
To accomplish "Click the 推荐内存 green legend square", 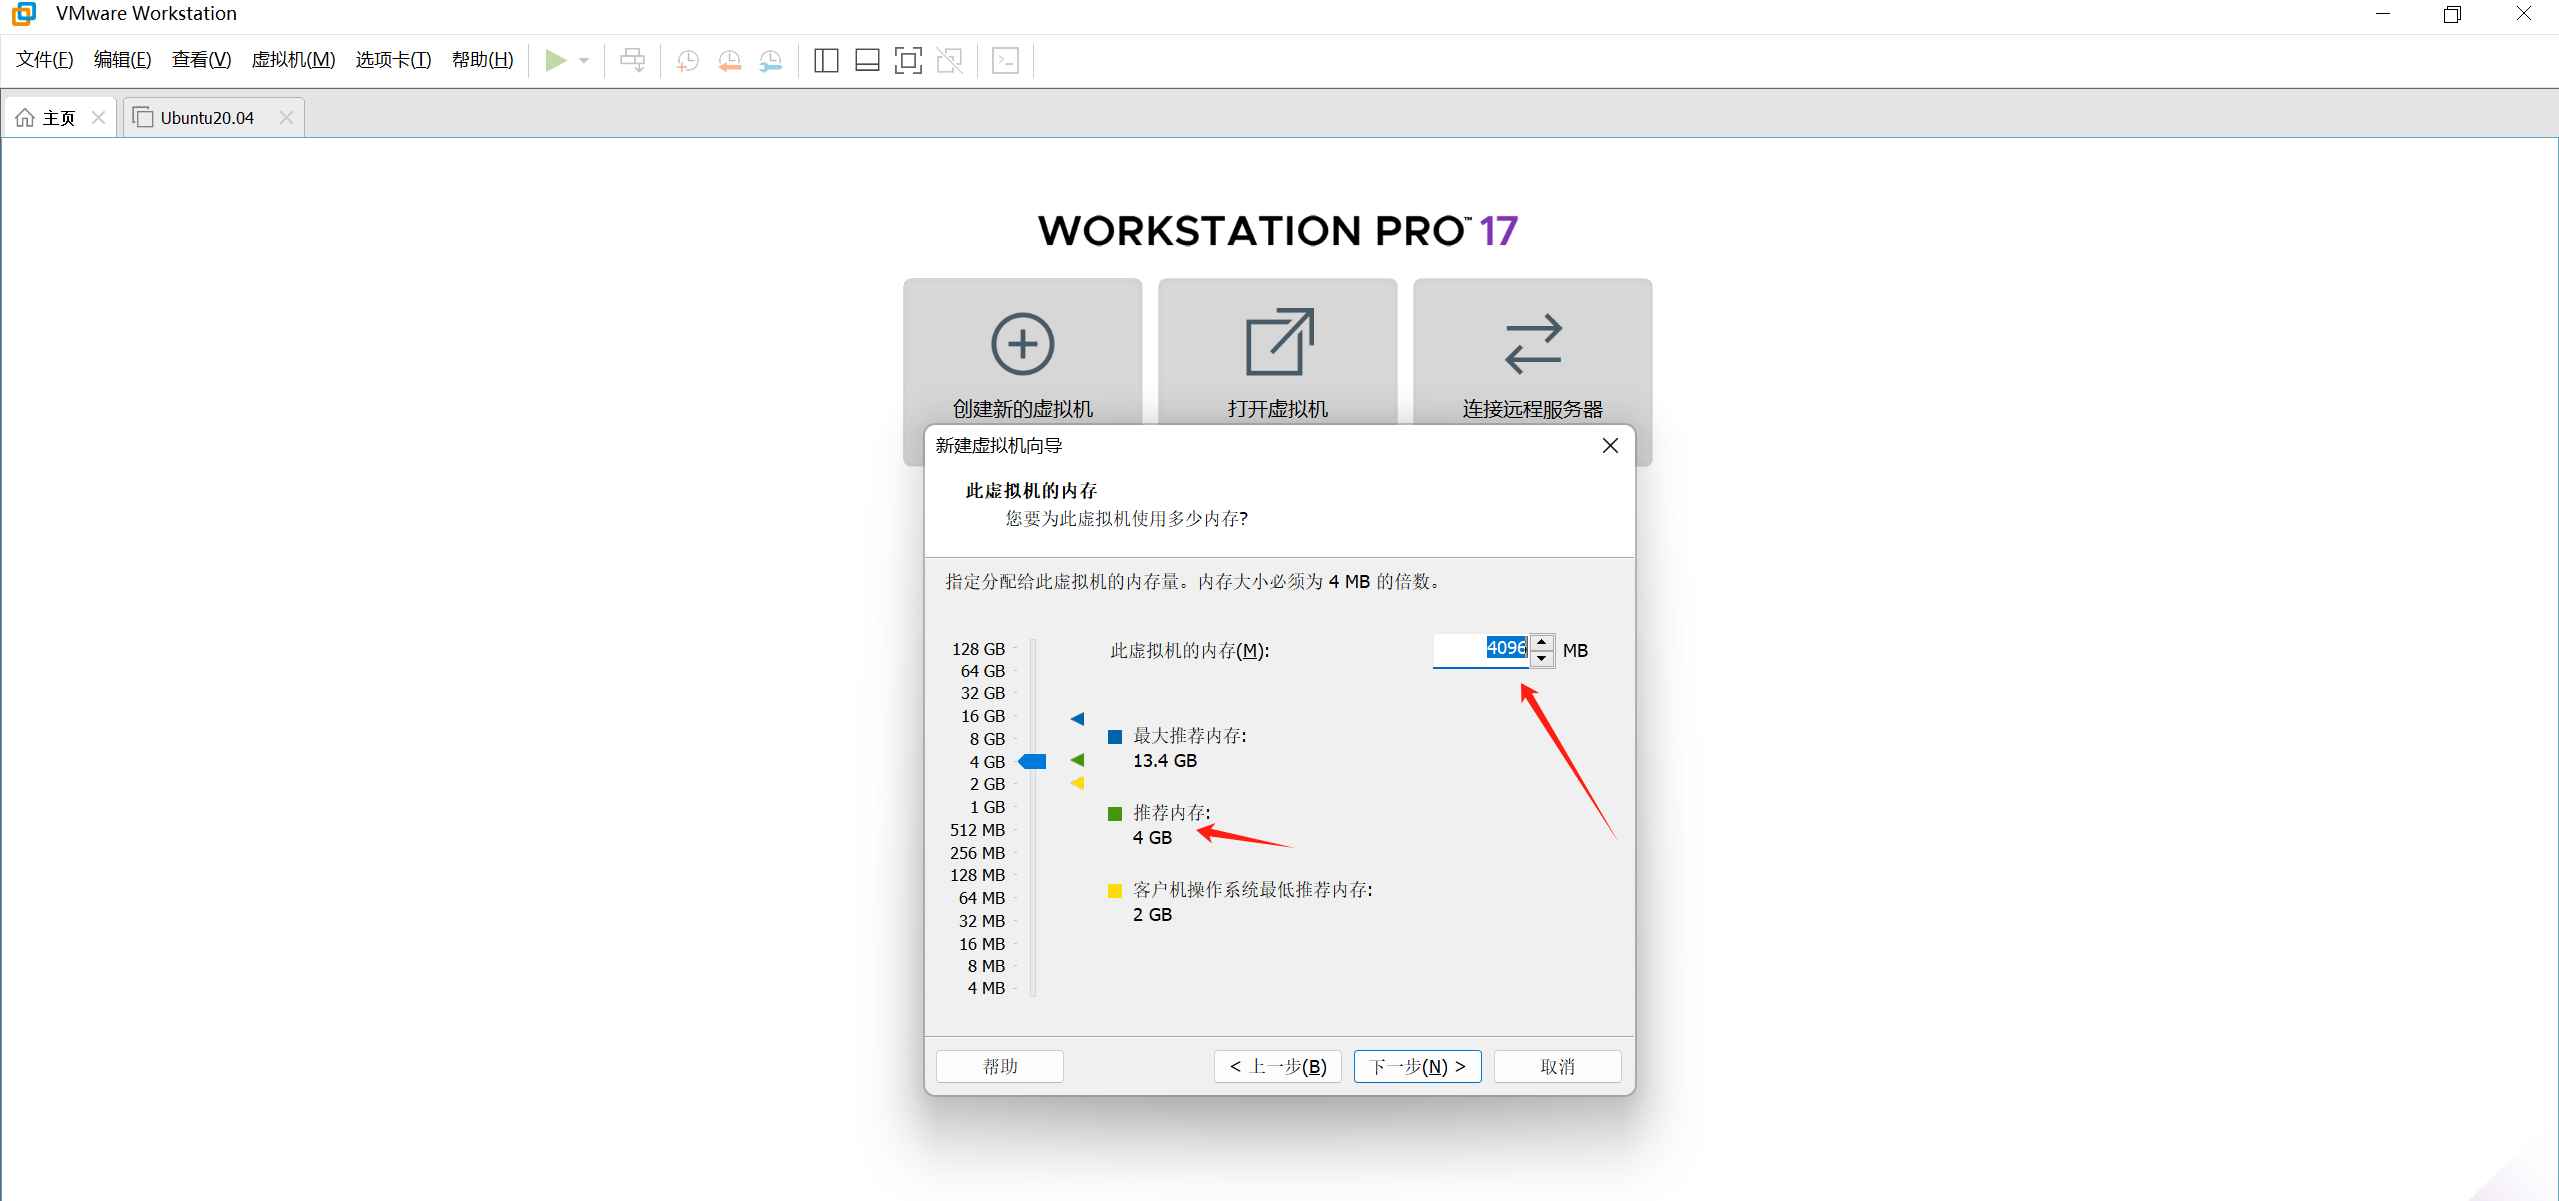I will [x=1115, y=814].
